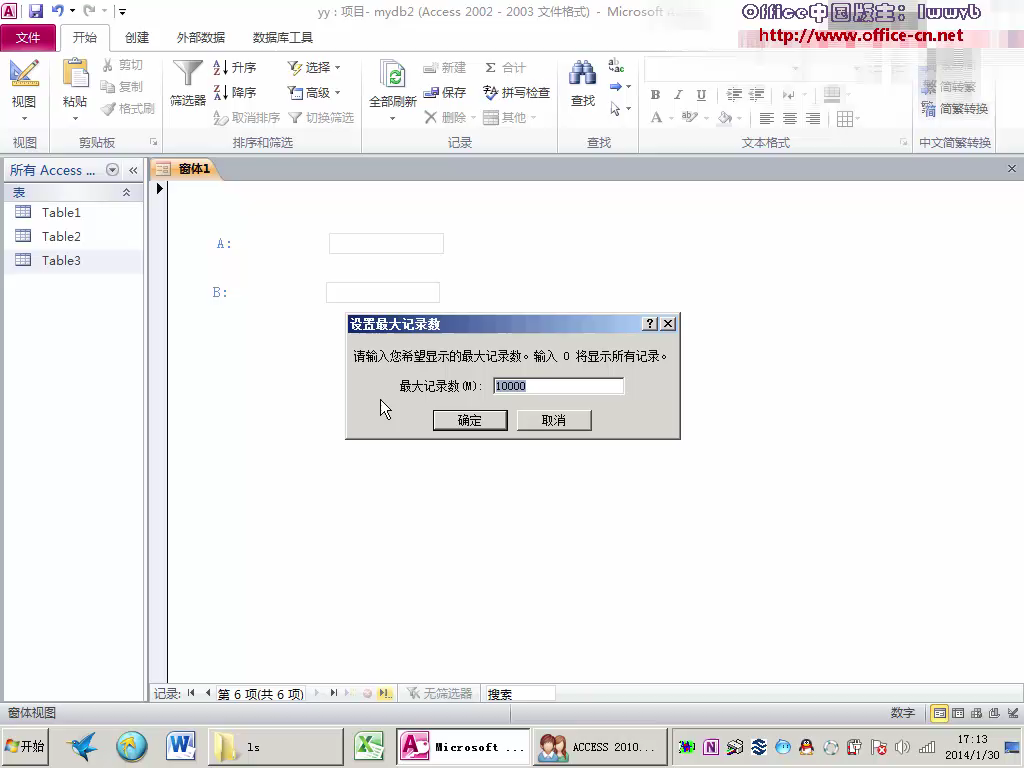Click the replace (ab→ac) icon
Viewport: 1024px width, 768px height.
tap(616, 65)
